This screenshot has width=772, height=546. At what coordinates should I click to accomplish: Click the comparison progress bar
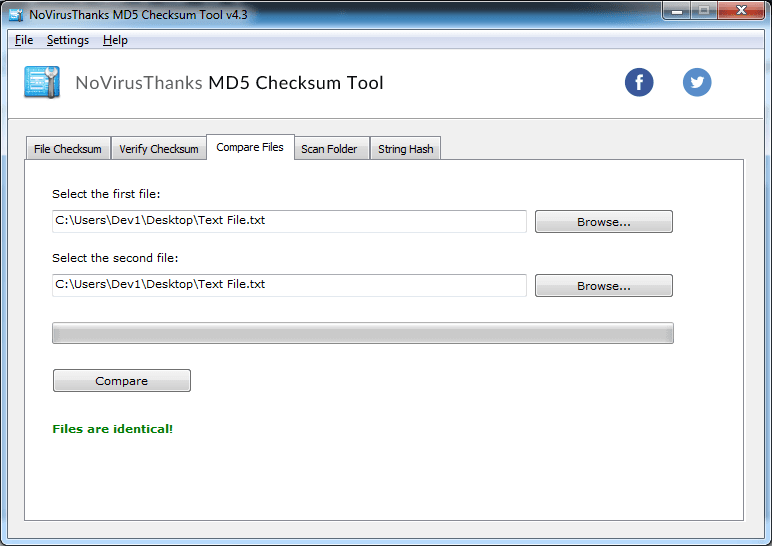click(363, 333)
